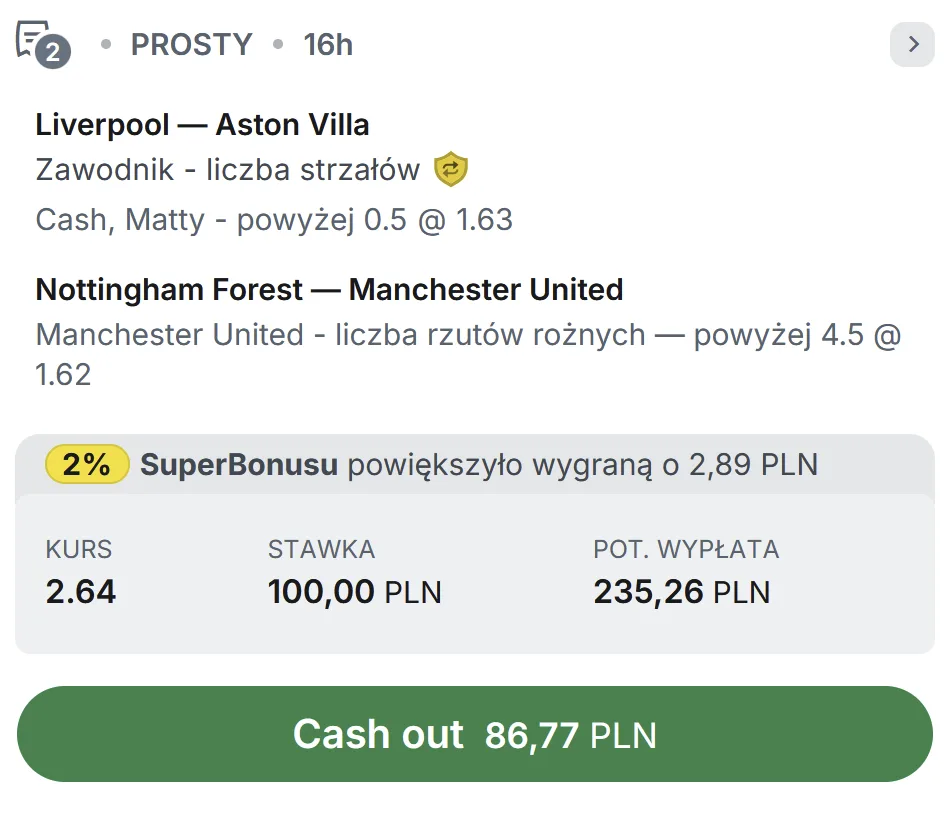This screenshot has height=816, width=950.
Task: Open the bet slip icon showing counter 2
Action: (38, 42)
